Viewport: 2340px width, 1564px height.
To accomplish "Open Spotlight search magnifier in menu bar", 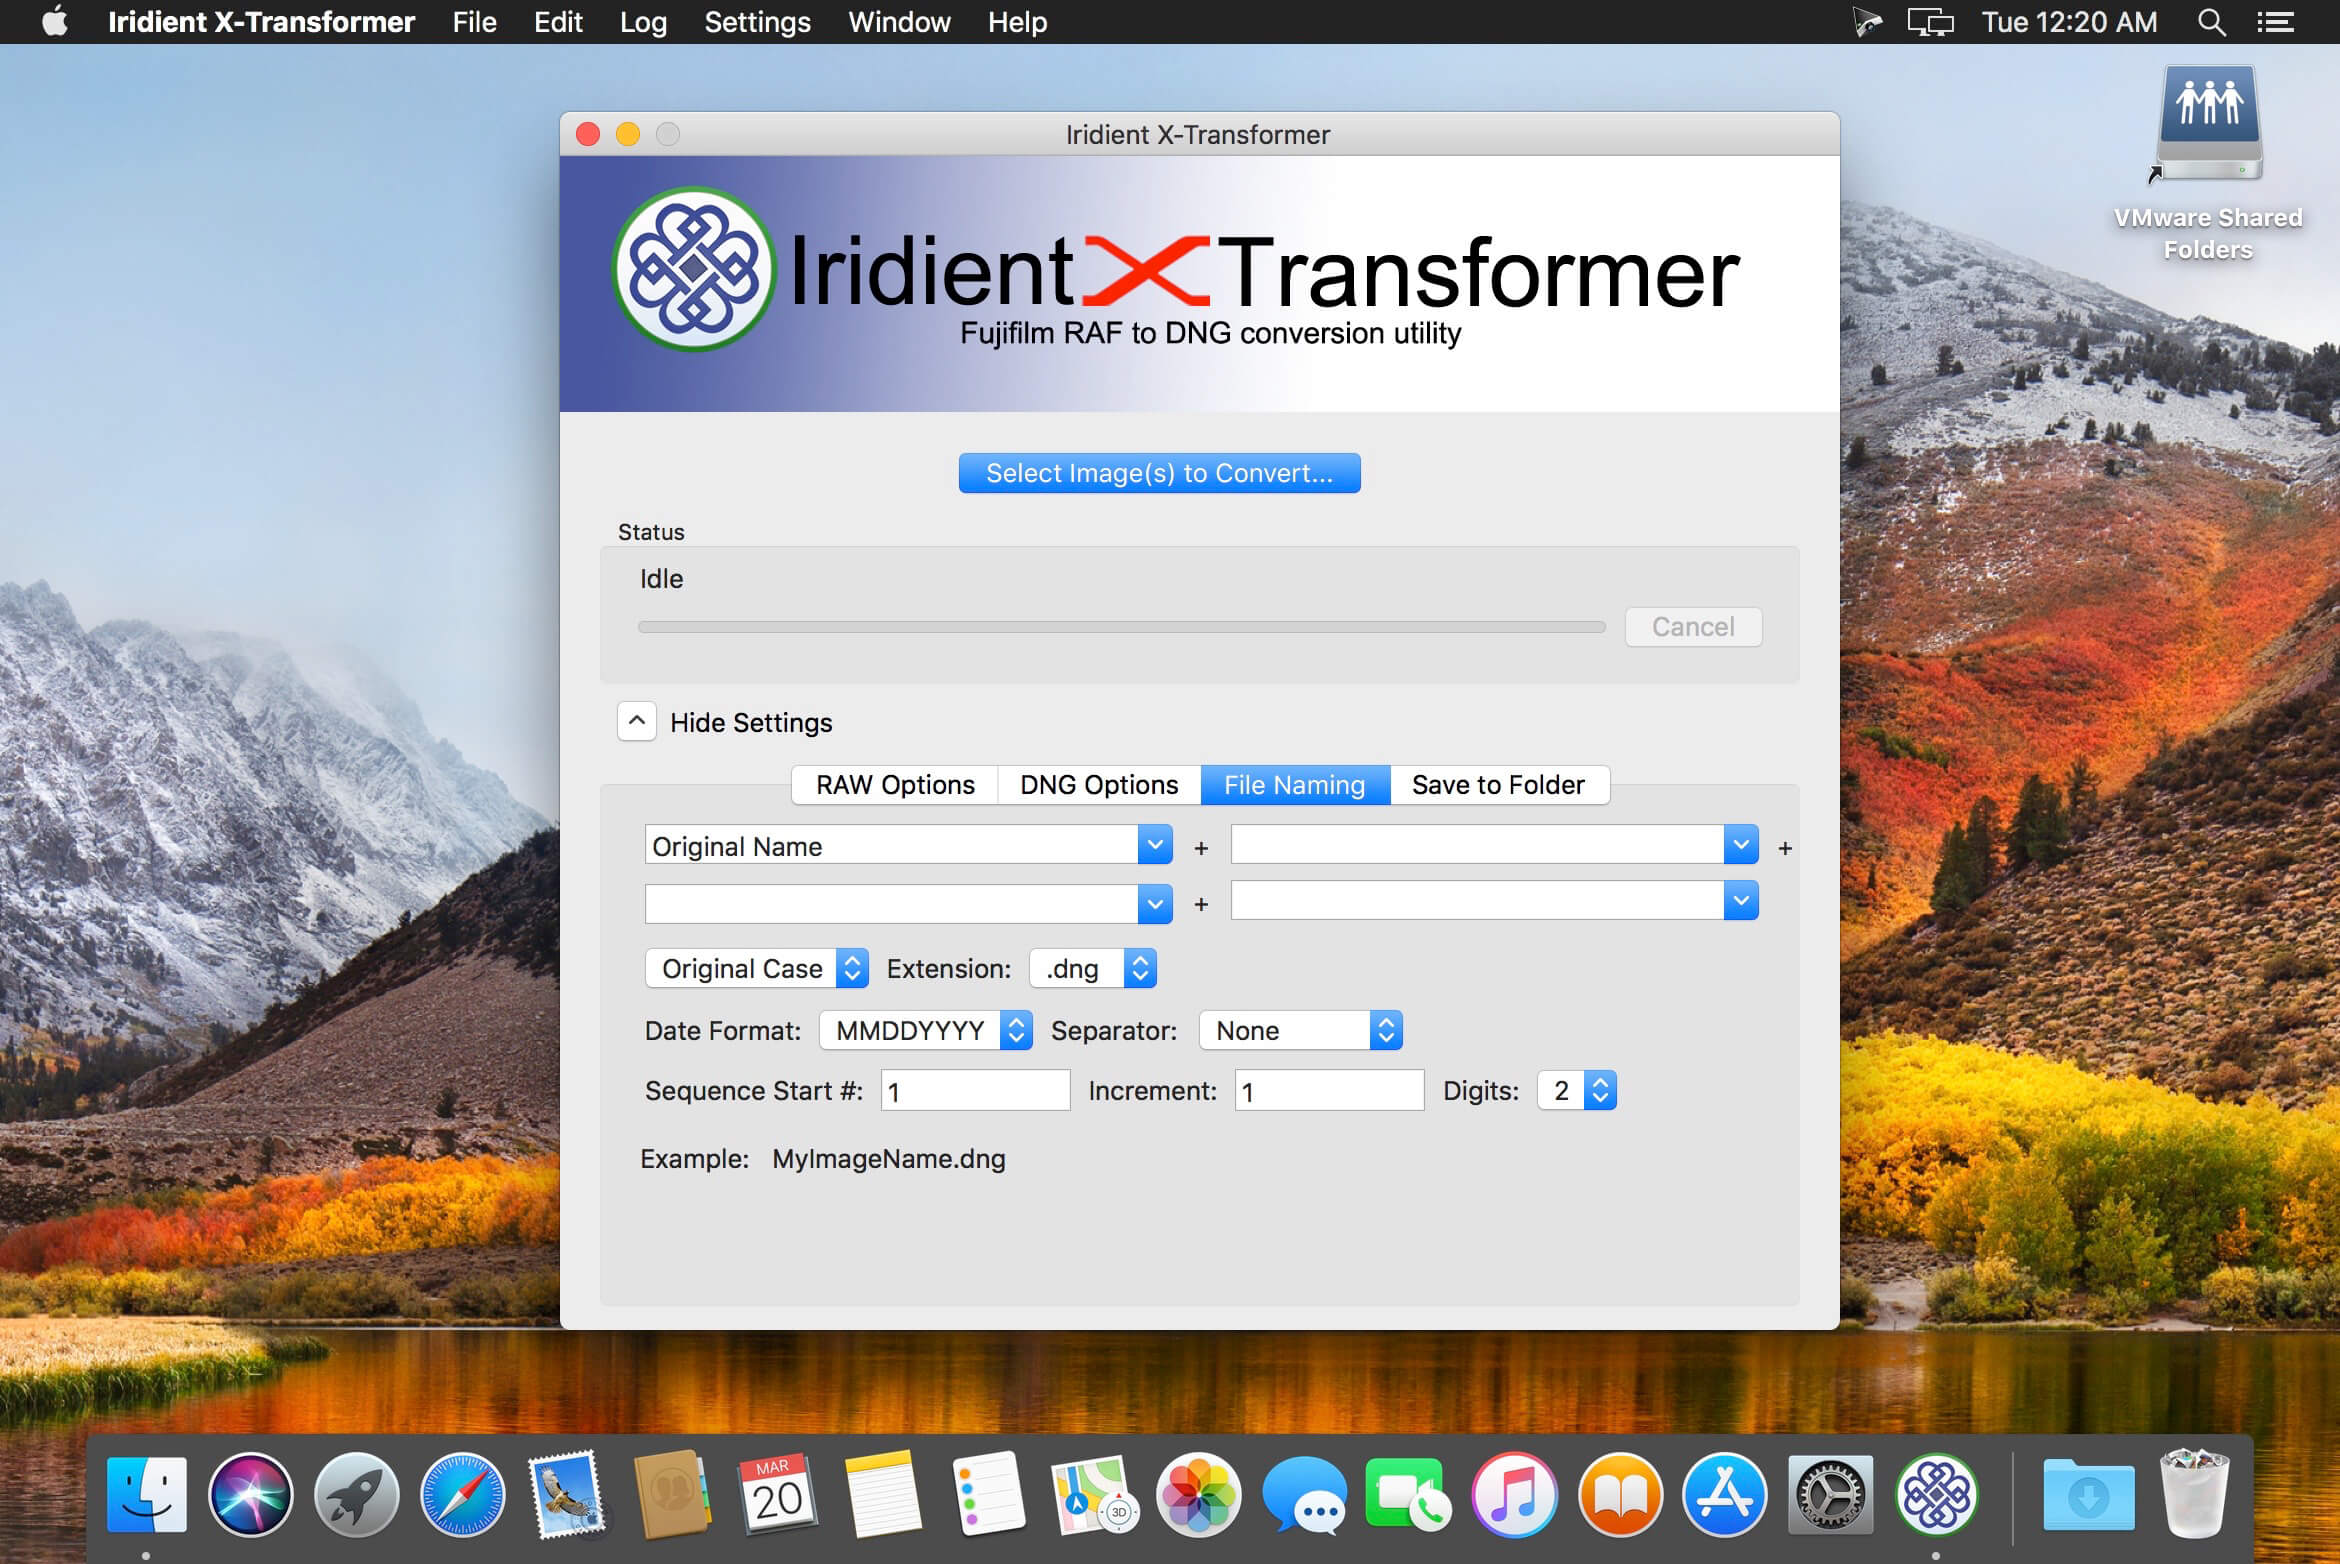I will pyautogui.click(x=2211, y=22).
